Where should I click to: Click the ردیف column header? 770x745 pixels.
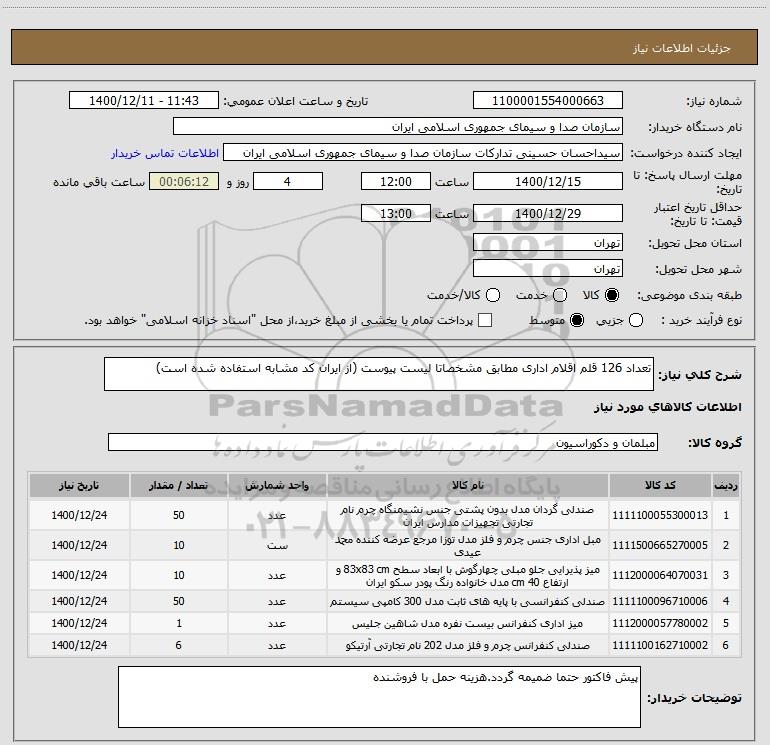click(726, 485)
